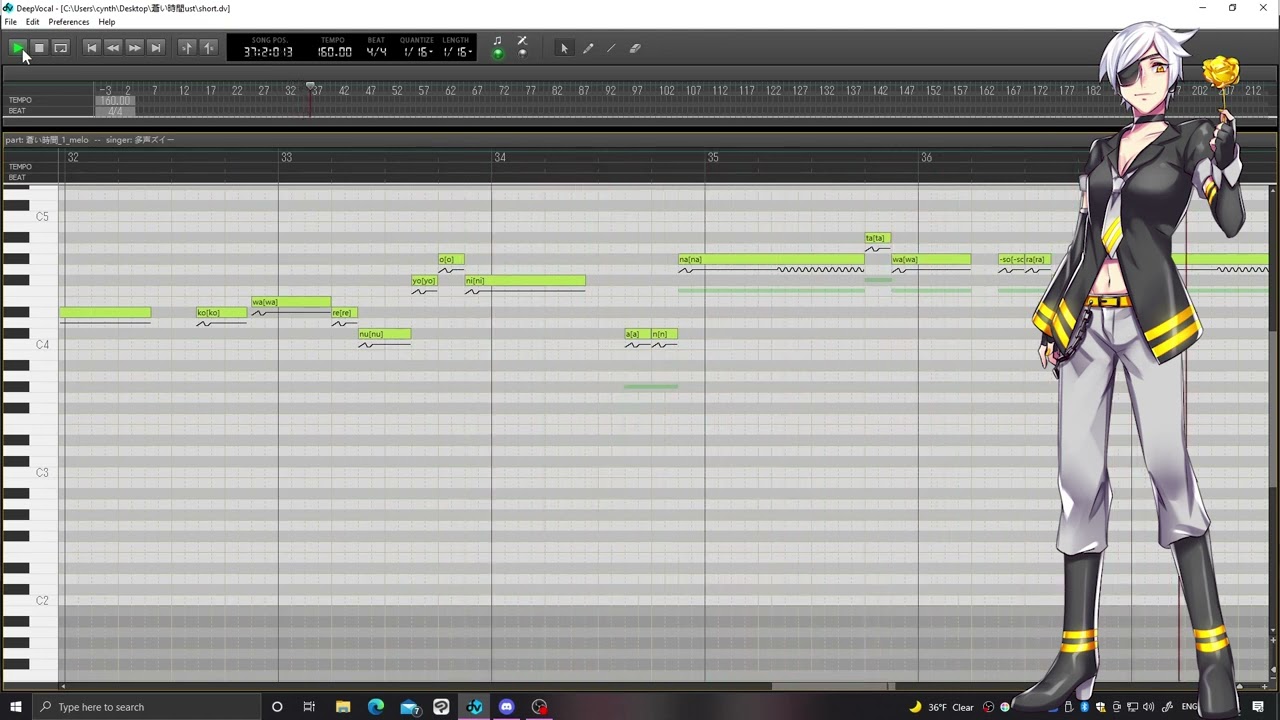This screenshot has height=720, width=1280.
Task: Click the C4 piano key
Action: click(x=30, y=344)
